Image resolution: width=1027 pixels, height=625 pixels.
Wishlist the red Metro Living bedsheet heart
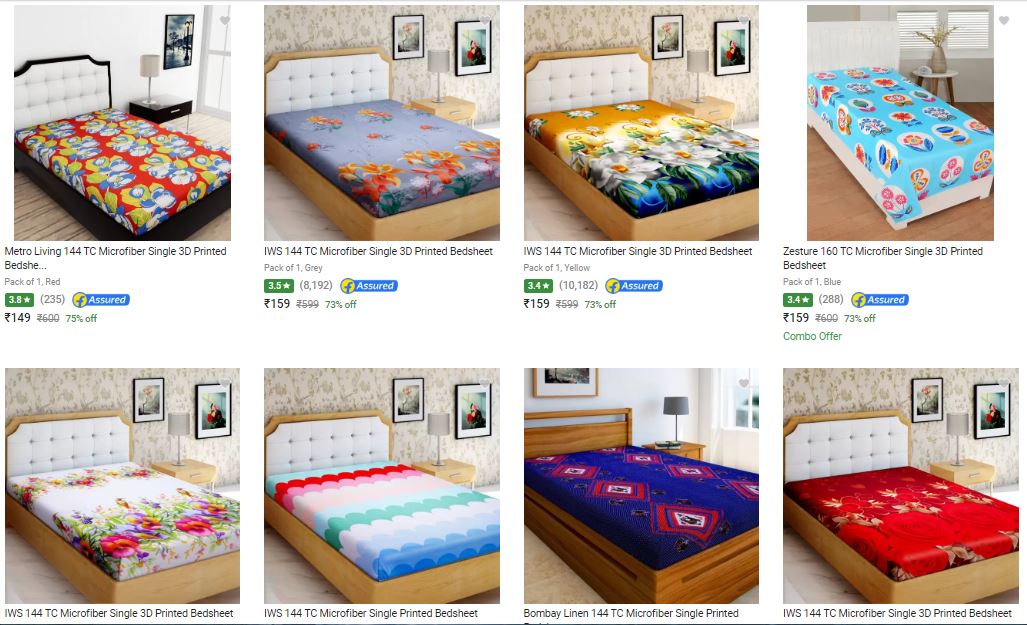pyautogui.click(x=225, y=21)
